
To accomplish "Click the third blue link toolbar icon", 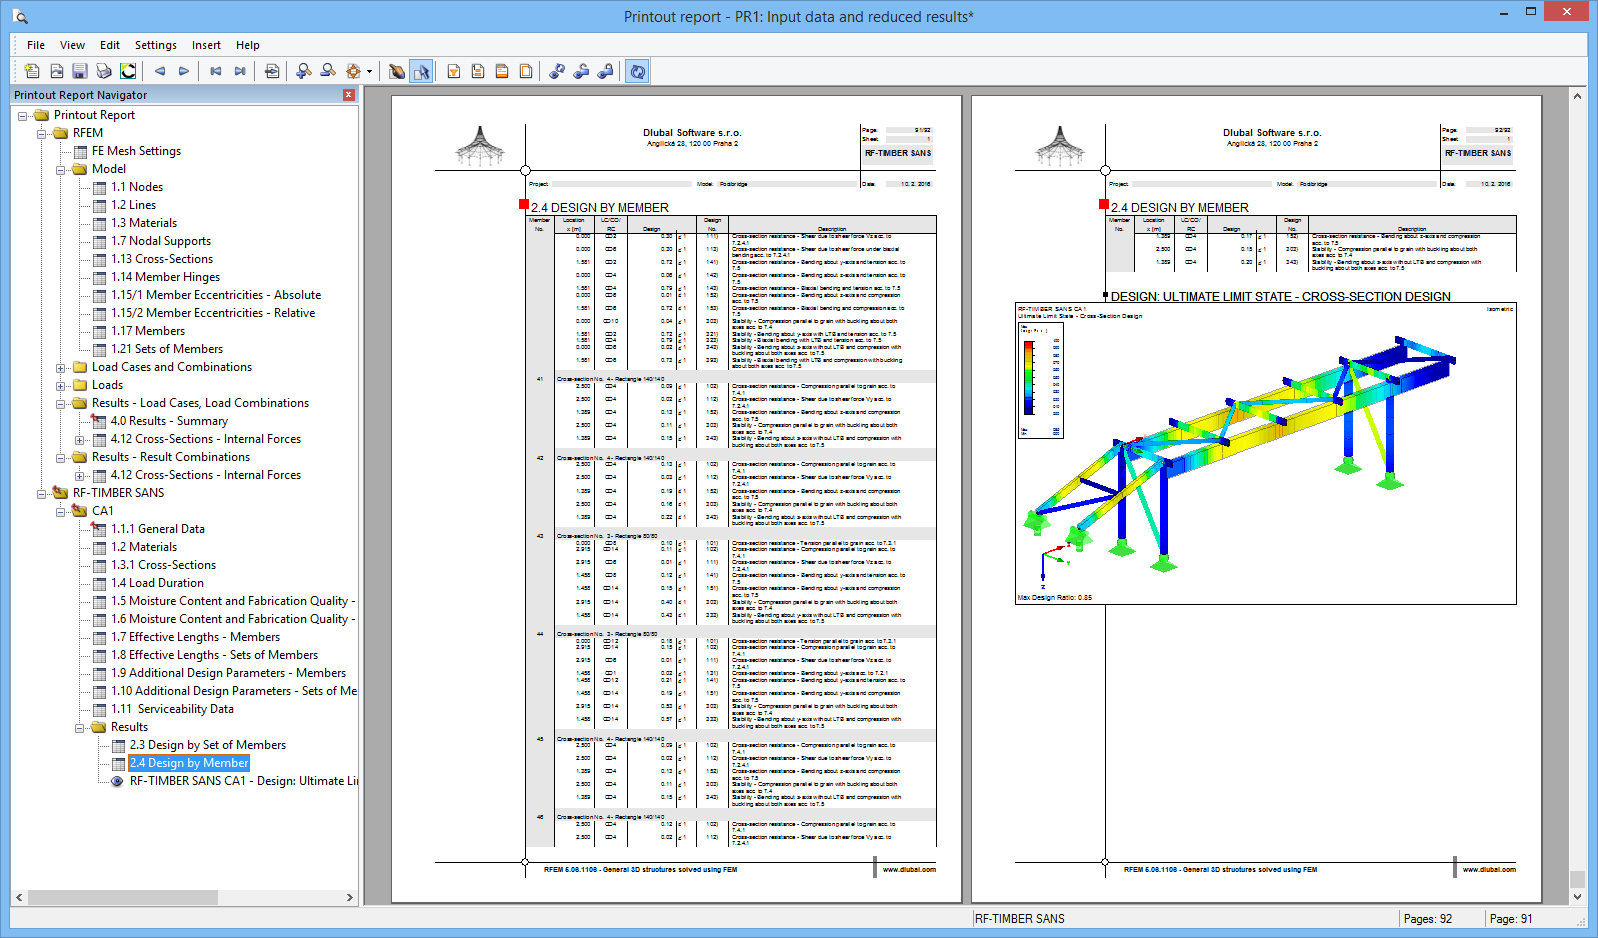I will tap(605, 71).
